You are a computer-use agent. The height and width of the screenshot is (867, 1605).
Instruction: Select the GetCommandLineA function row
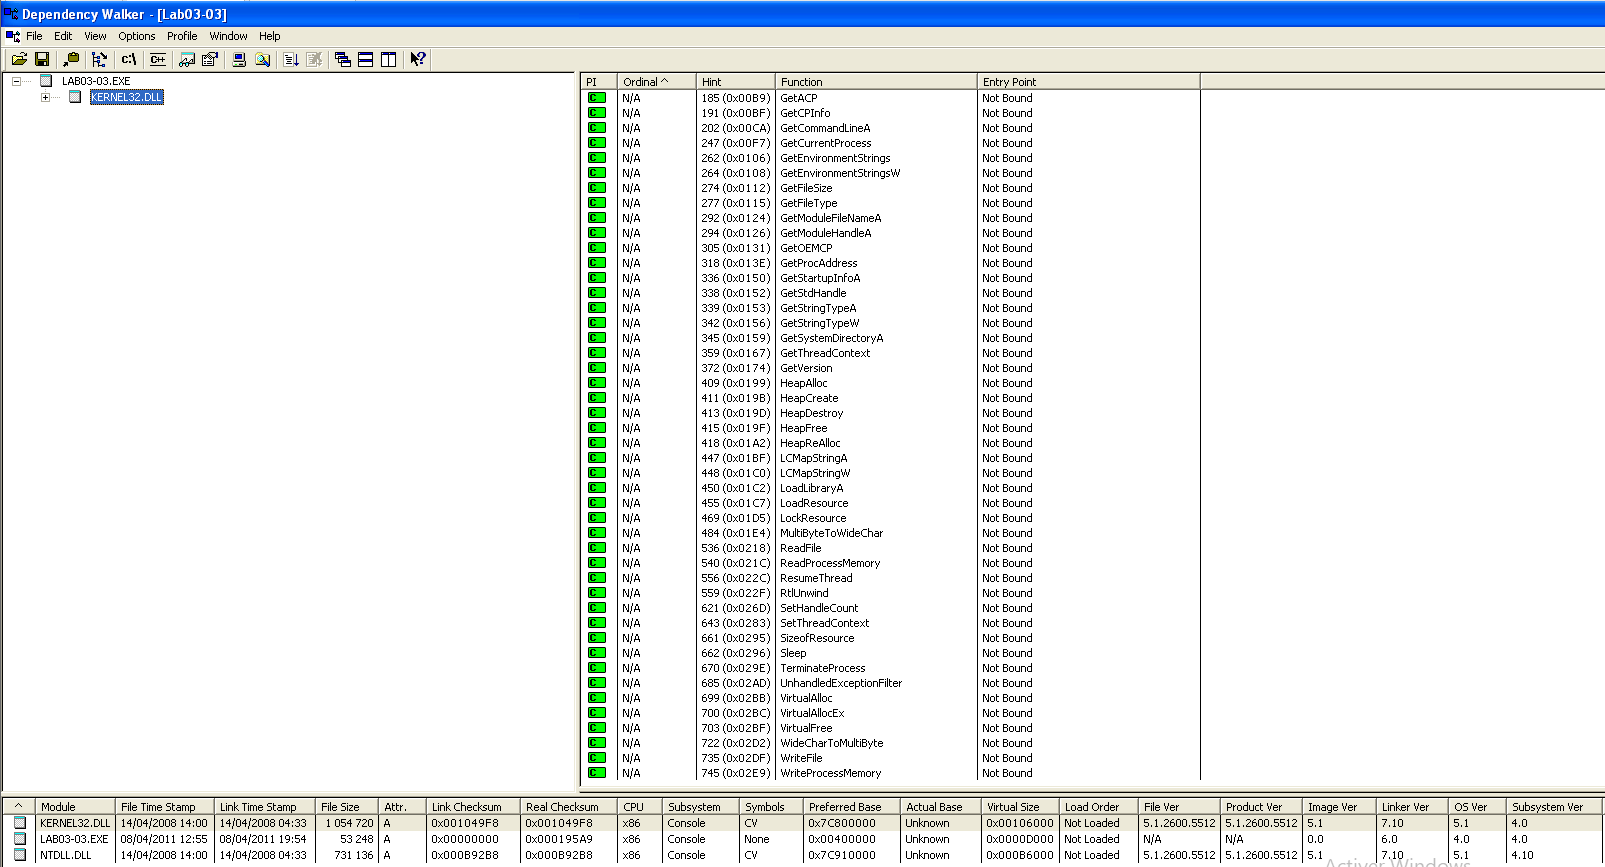[890, 128]
